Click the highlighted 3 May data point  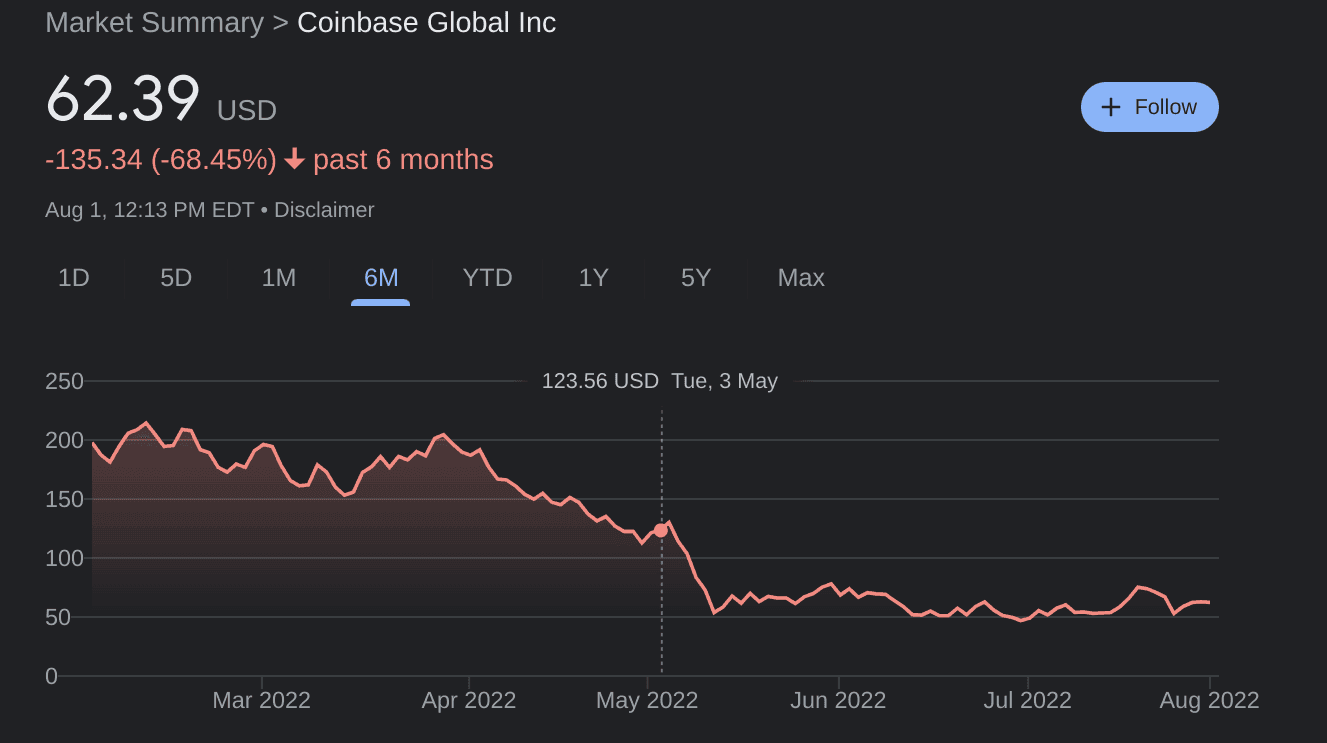click(x=660, y=530)
